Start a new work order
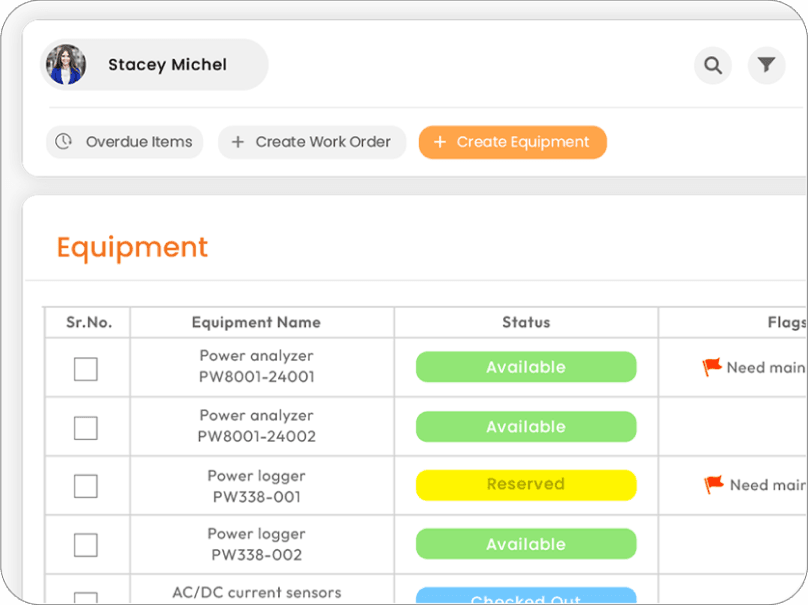The height and width of the screenshot is (605, 808). point(312,142)
